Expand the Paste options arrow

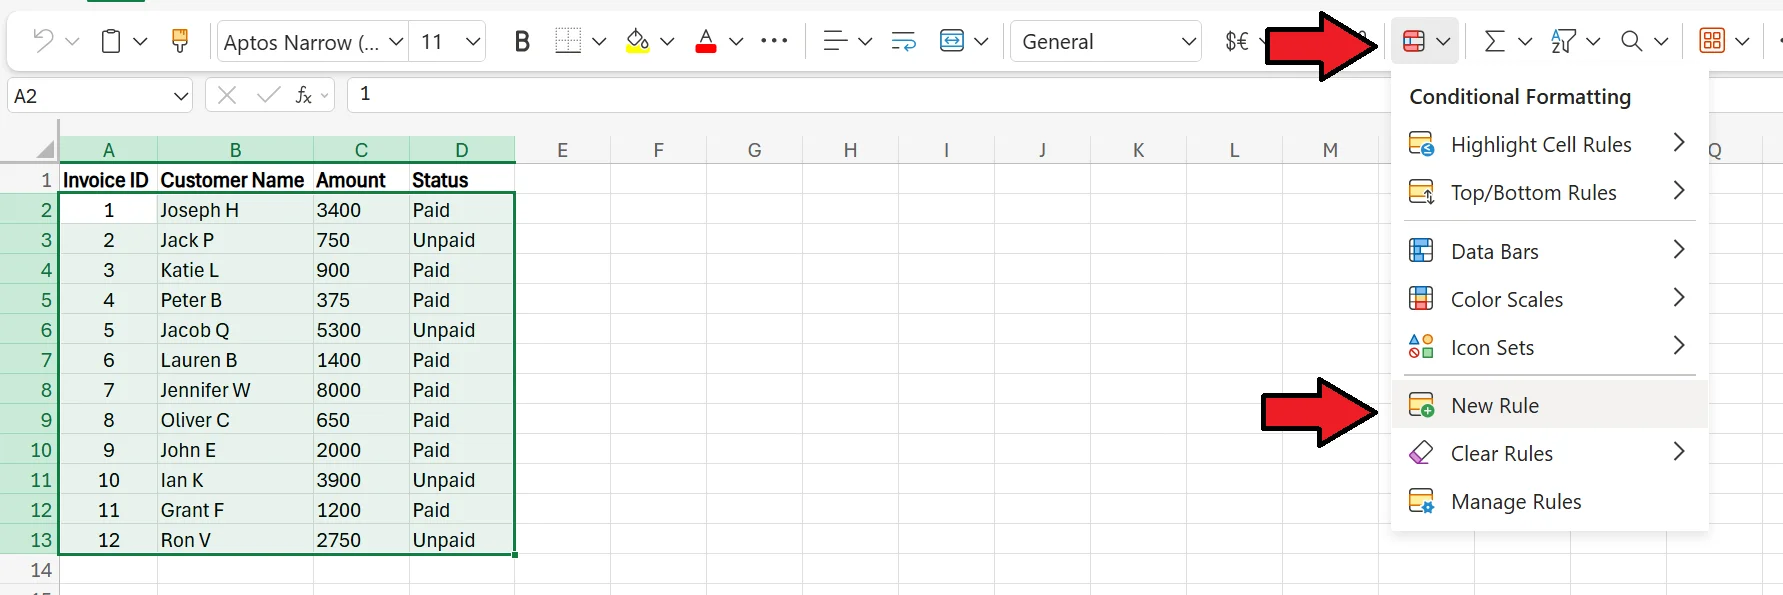click(140, 41)
